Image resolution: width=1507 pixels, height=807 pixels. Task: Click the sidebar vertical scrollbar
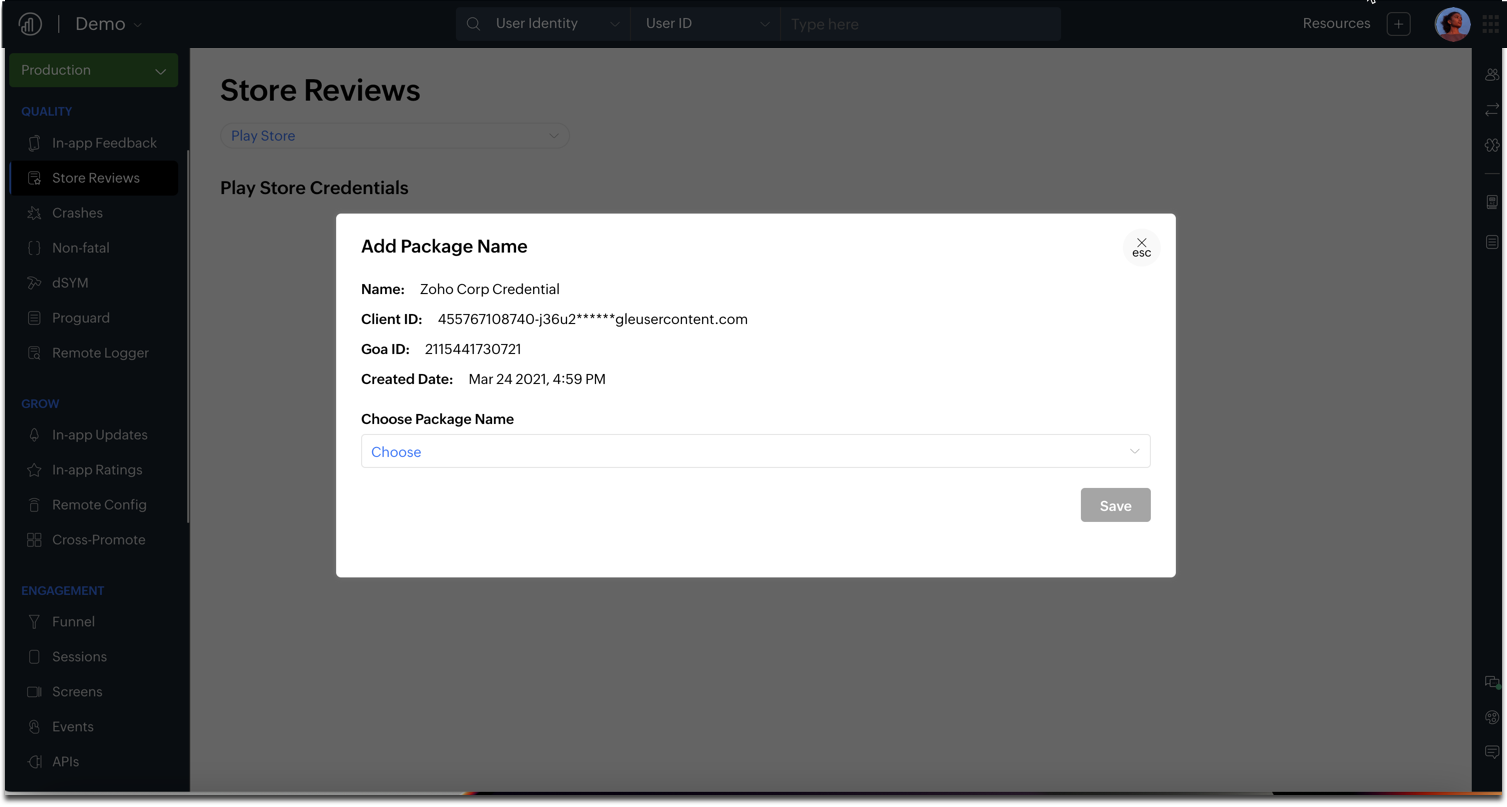187,335
